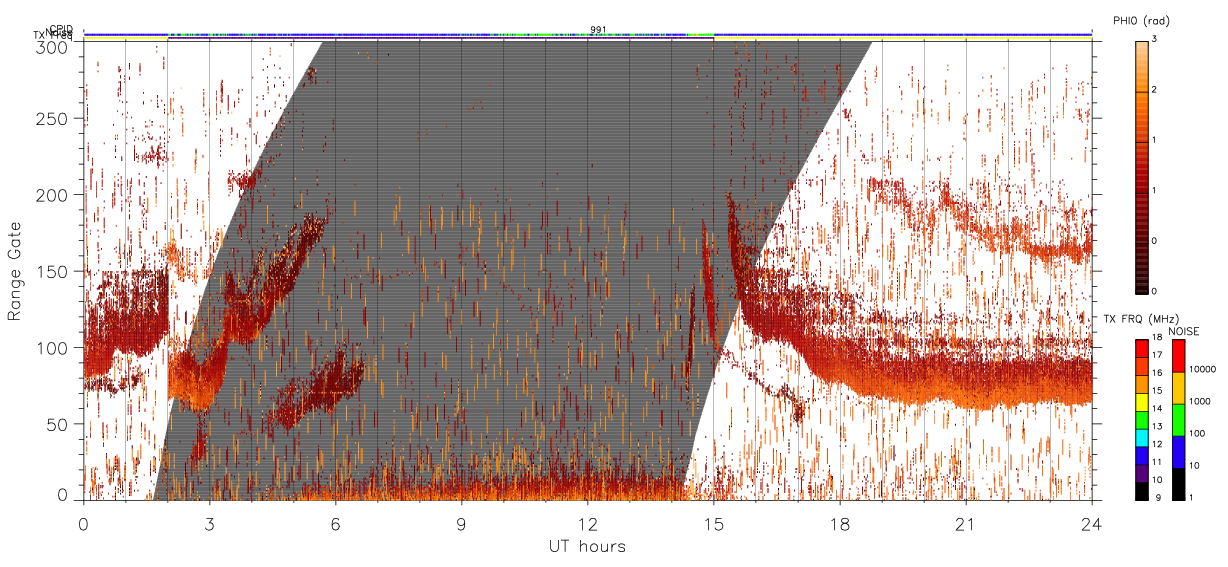Screen dimensions: 1228x567
Task: Click the '14' label in TX FRQ legend
Action: [1157, 408]
